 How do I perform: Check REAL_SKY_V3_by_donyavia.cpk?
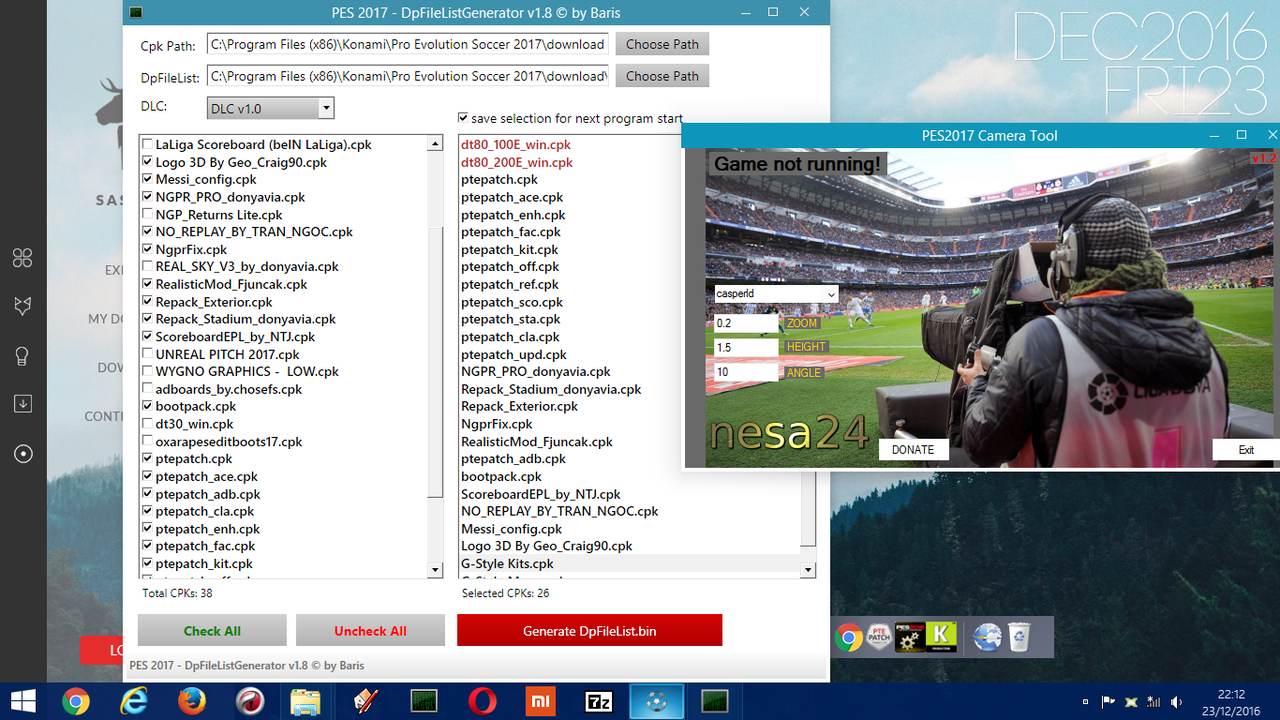point(148,267)
